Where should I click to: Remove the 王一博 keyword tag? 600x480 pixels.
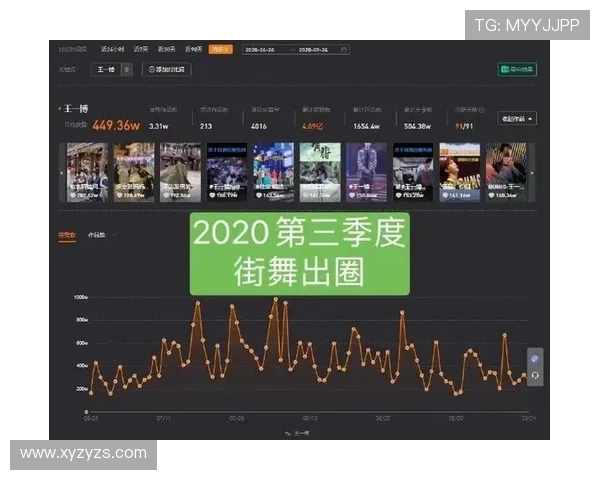(x=127, y=70)
